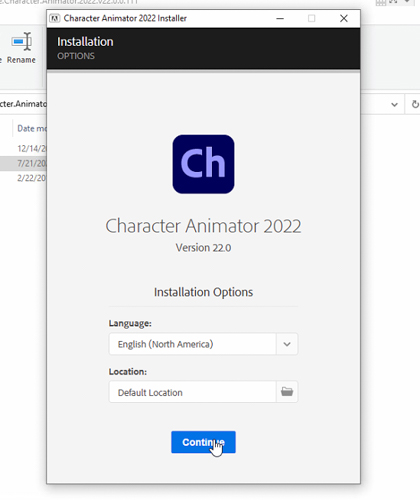
Task: Click the Installation Options heading
Action: [x=203, y=292]
